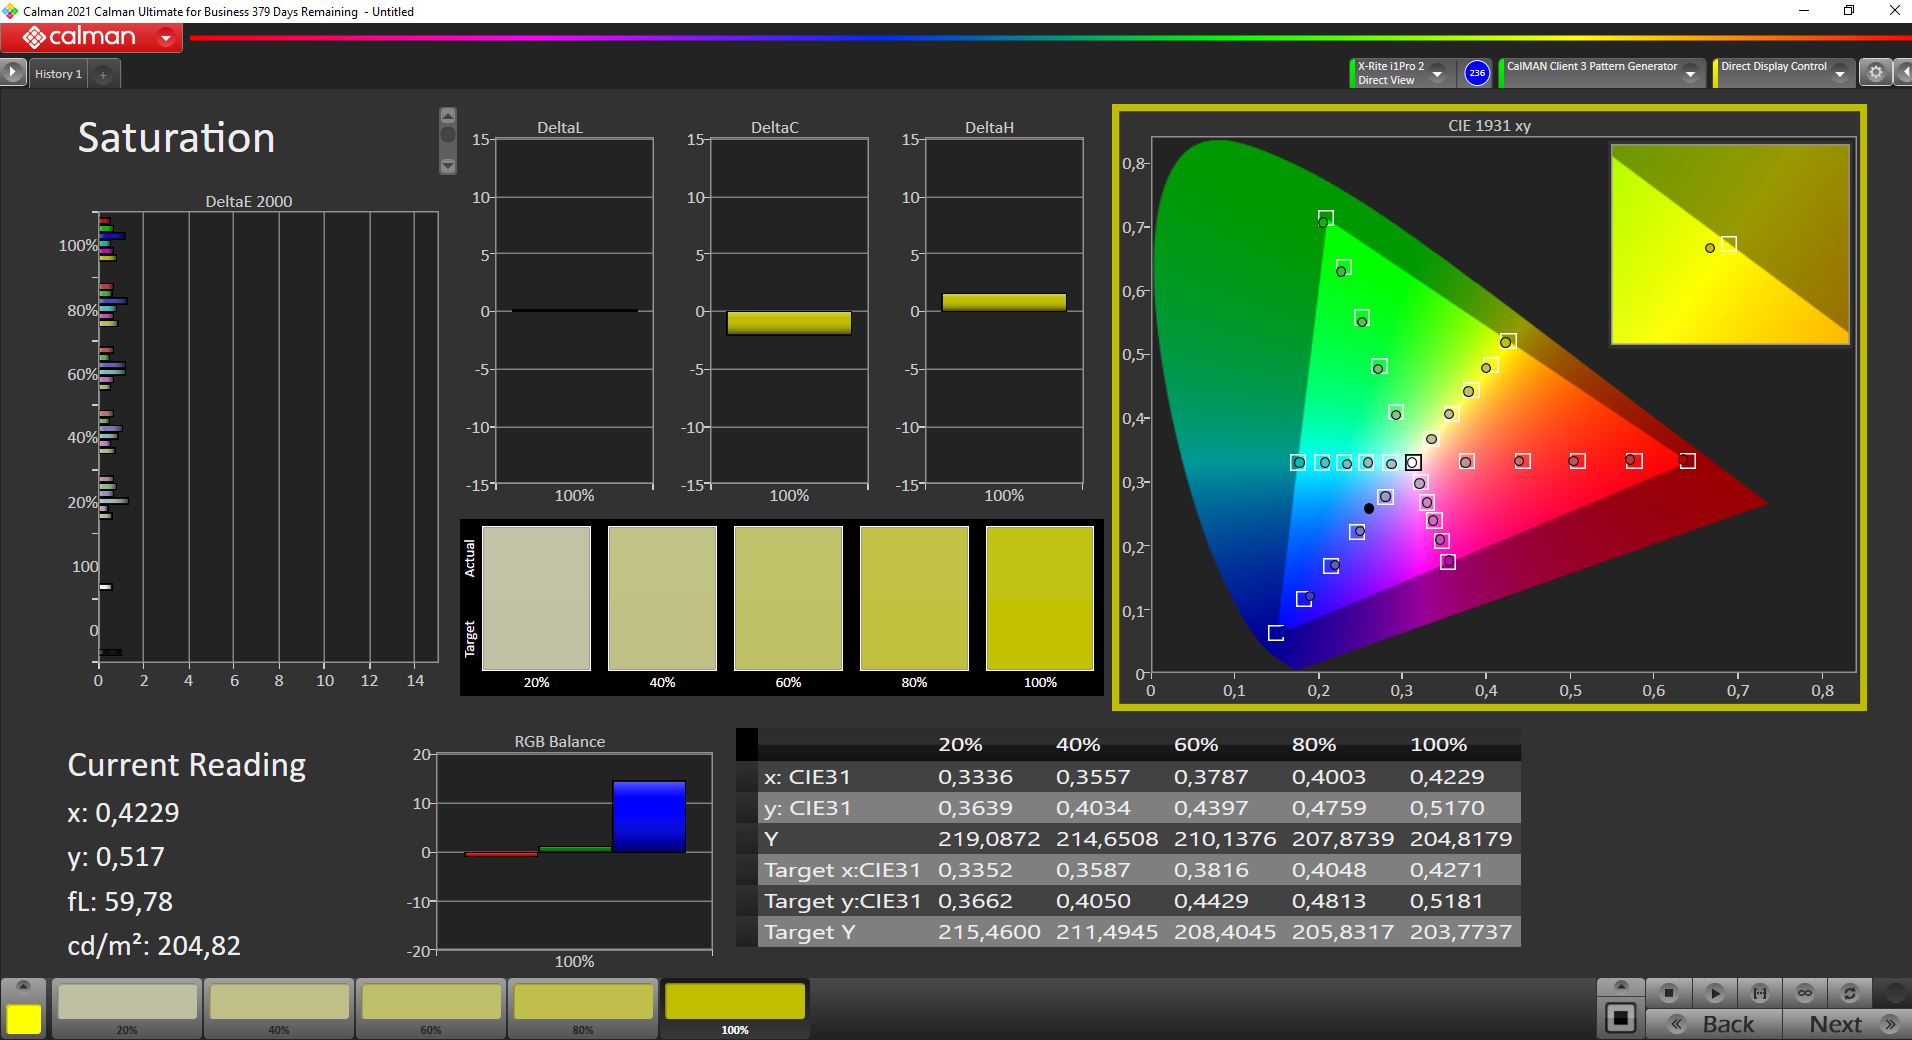Switch to the History 1 tab
The height and width of the screenshot is (1040, 1912).
[58, 74]
